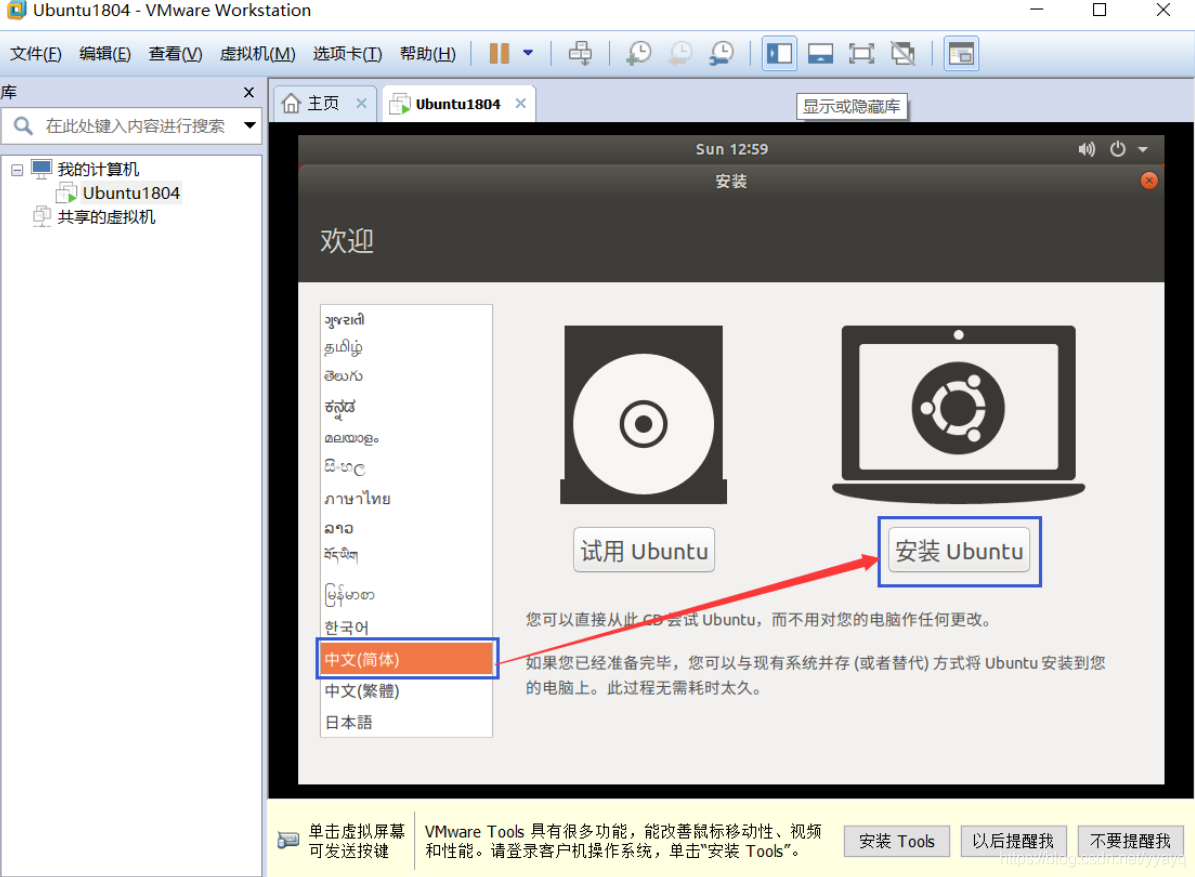The width and height of the screenshot is (1195, 877).
Task: Open the library search dropdown arrow
Action: point(249,126)
